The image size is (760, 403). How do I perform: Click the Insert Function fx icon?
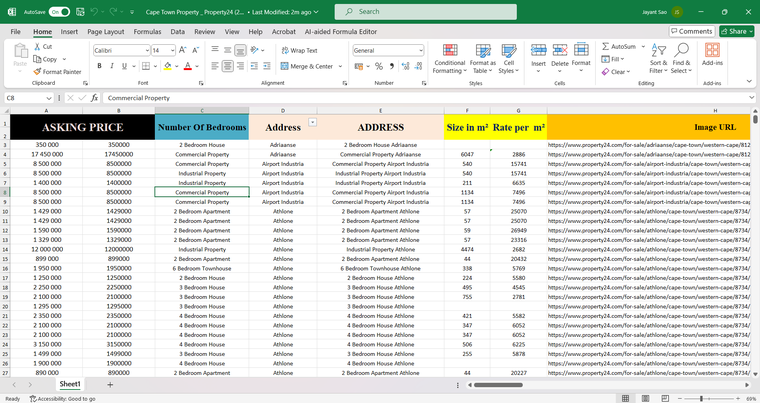[x=94, y=98]
